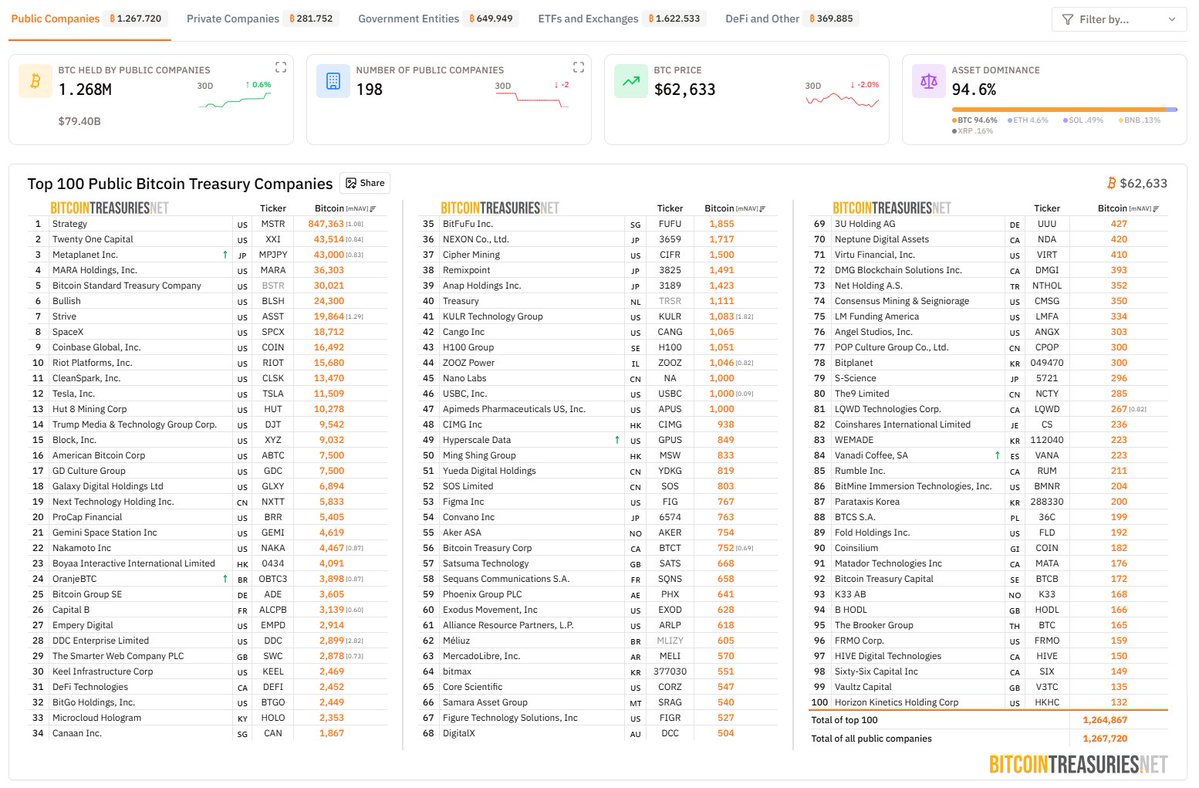Open the Twenty One Capital link
Viewport: 1199px width, 788px height.
tap(93, 239)
